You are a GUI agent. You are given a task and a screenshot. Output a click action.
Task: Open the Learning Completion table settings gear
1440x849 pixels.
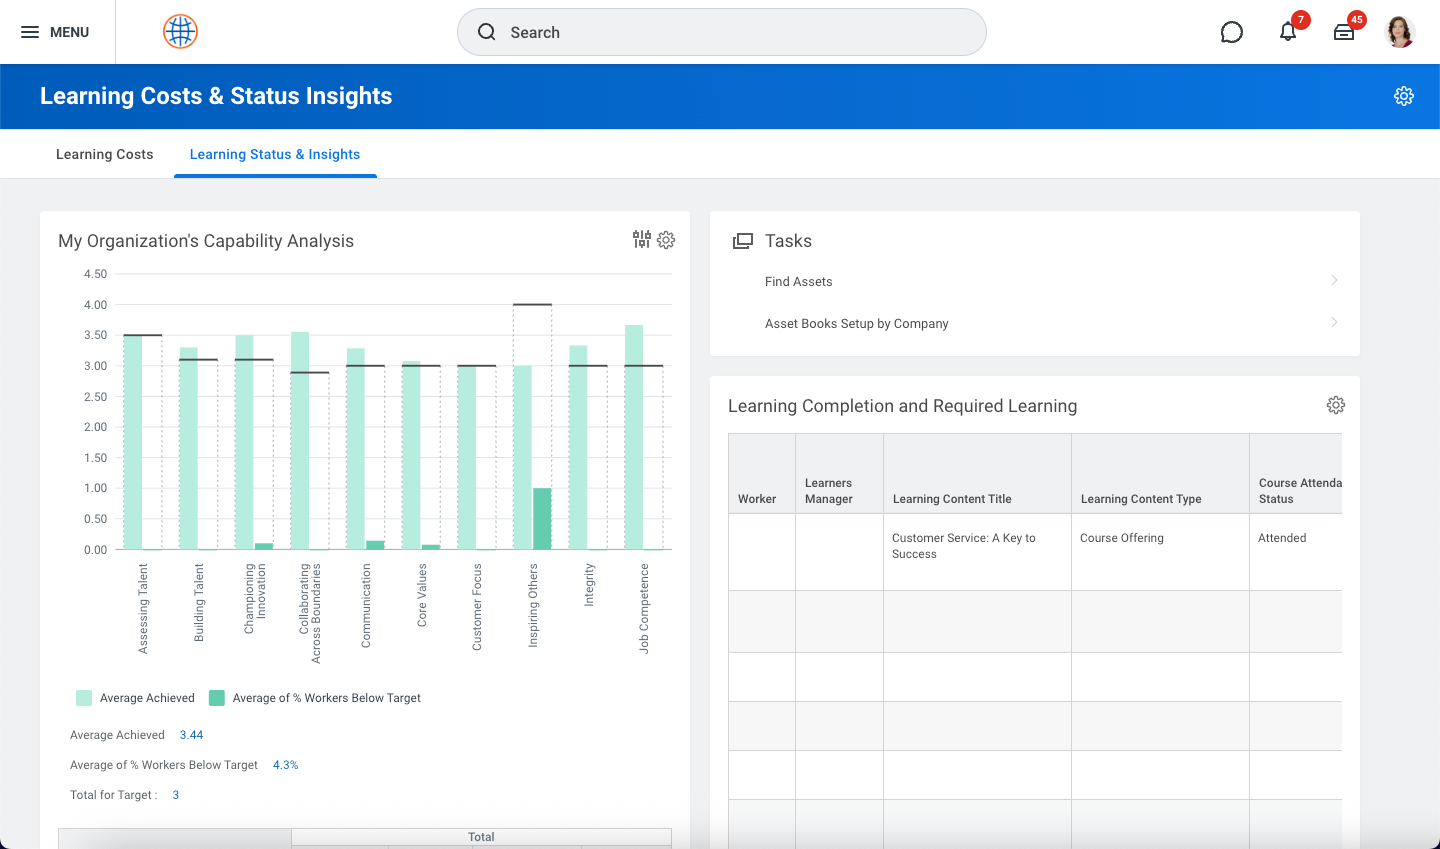(1336, 405)
